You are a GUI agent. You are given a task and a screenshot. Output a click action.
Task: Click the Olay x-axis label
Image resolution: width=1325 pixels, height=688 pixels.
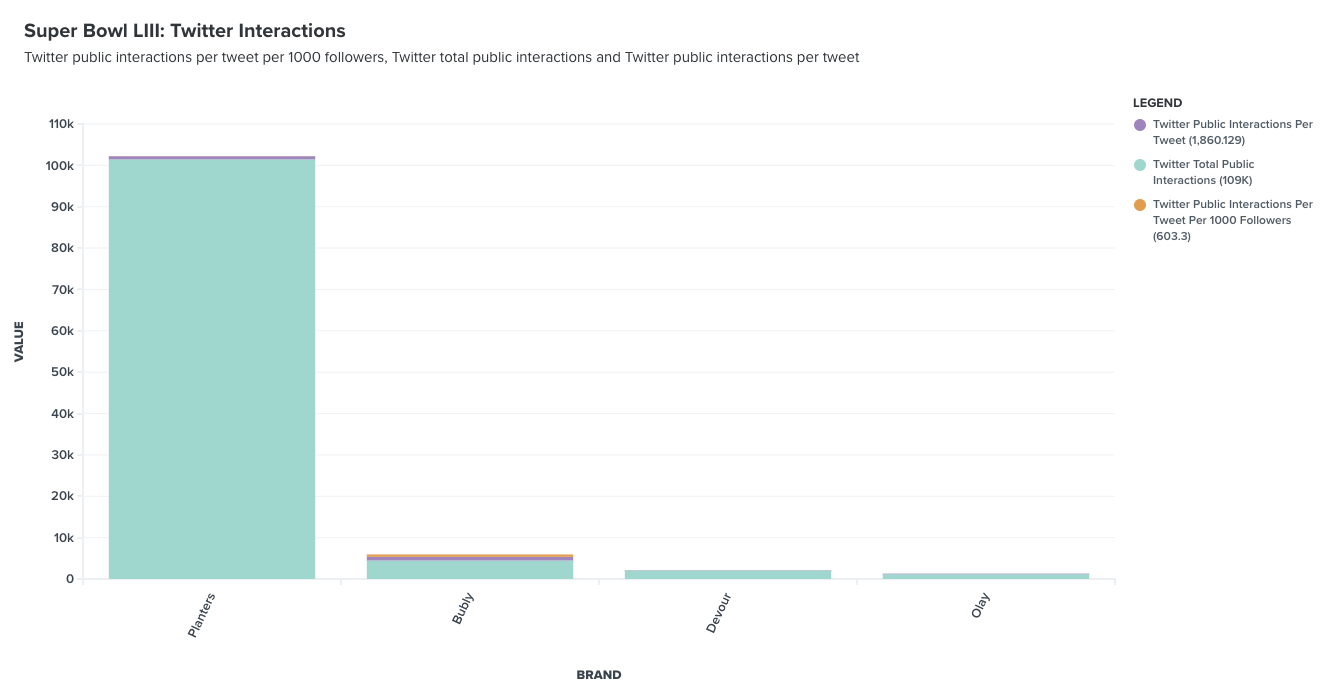point(981,605)
